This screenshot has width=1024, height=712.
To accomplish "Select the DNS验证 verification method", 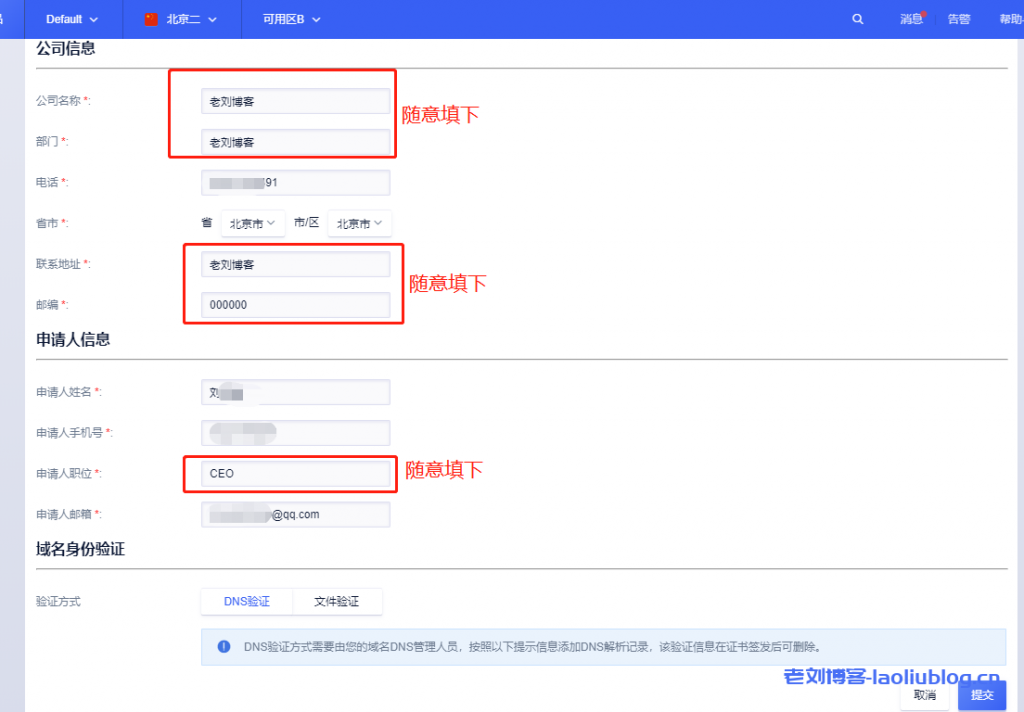I will coord(246,601).
